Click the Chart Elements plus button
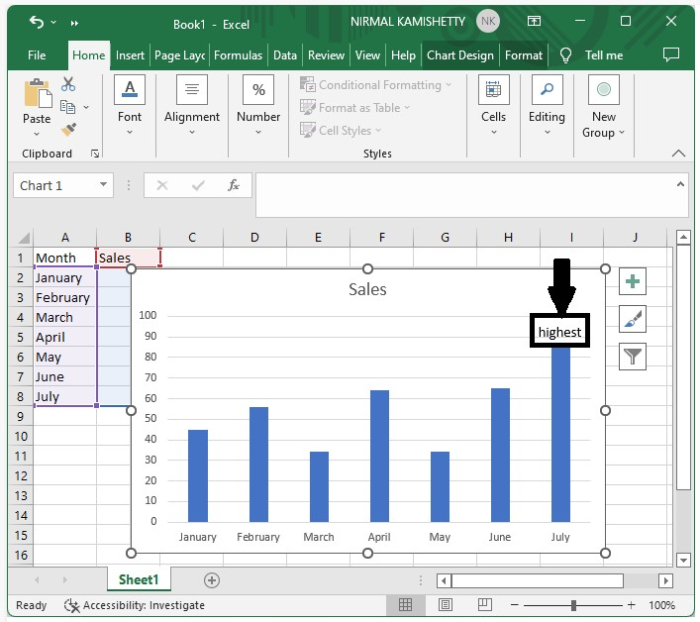The height and width of the screenshot is (622, 700). [632, 281]
